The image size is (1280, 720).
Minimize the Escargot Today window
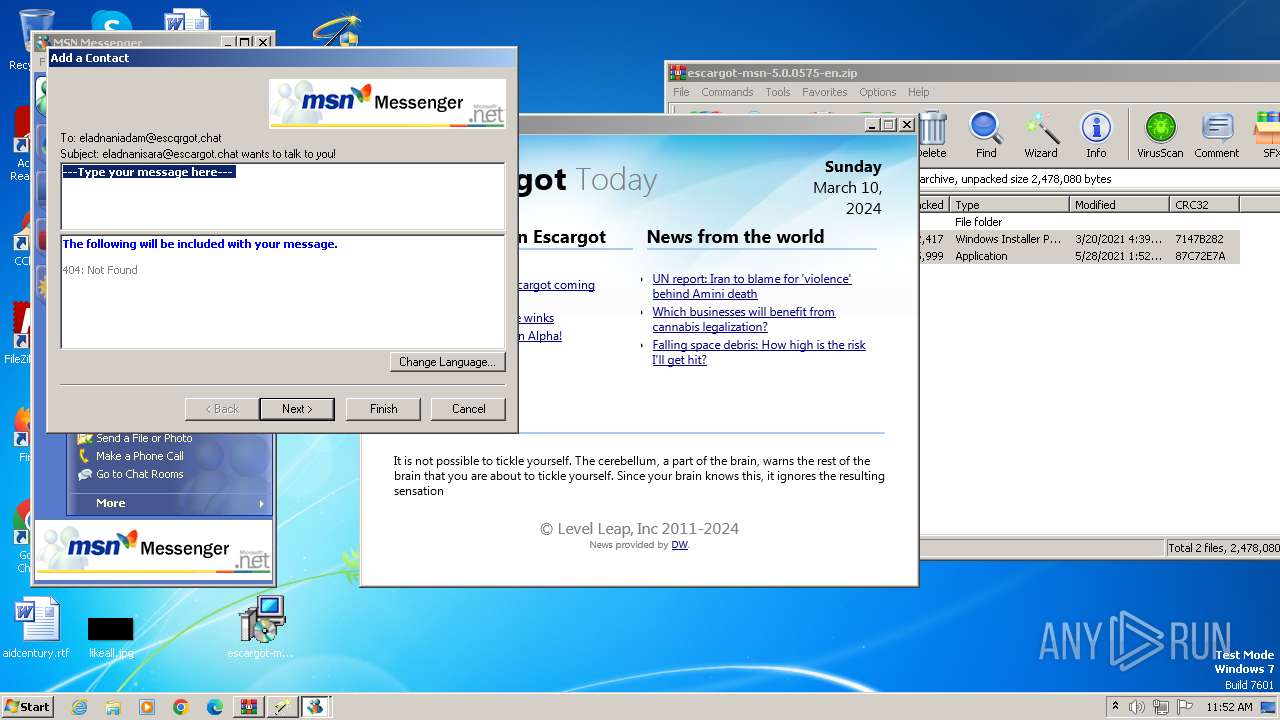[871, 125]
